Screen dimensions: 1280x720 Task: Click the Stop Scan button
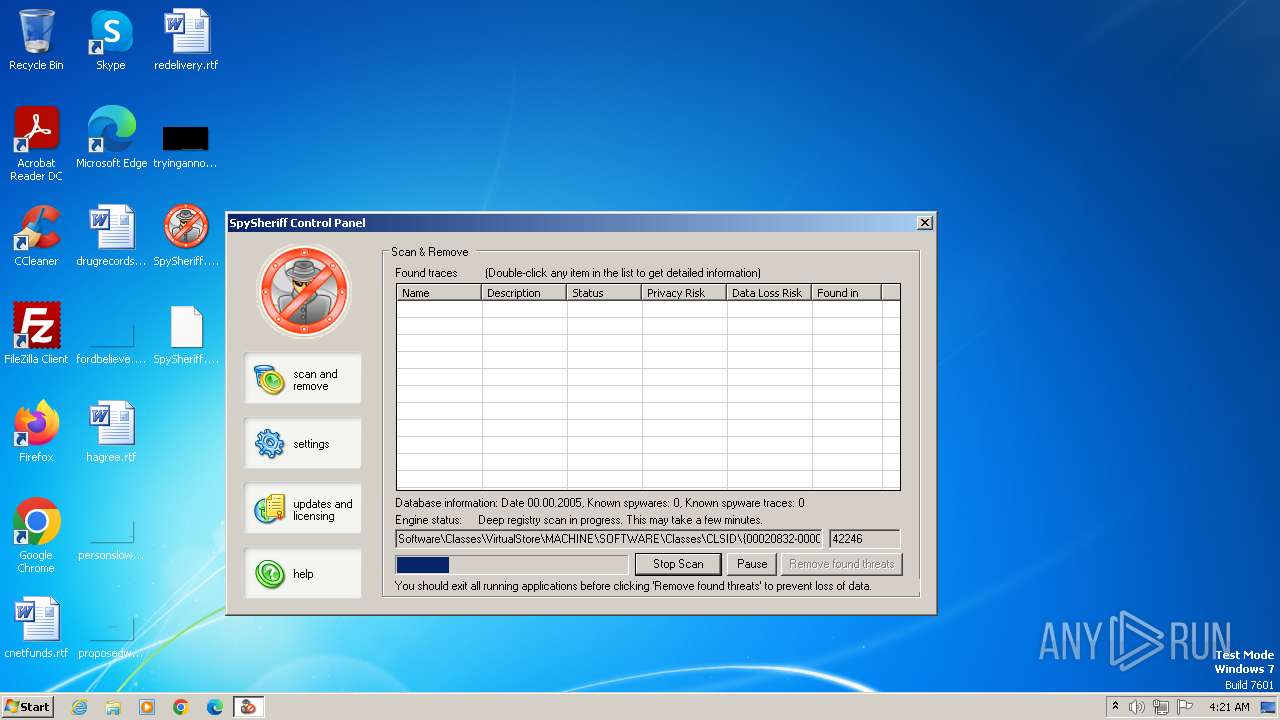tap(678, 564)
